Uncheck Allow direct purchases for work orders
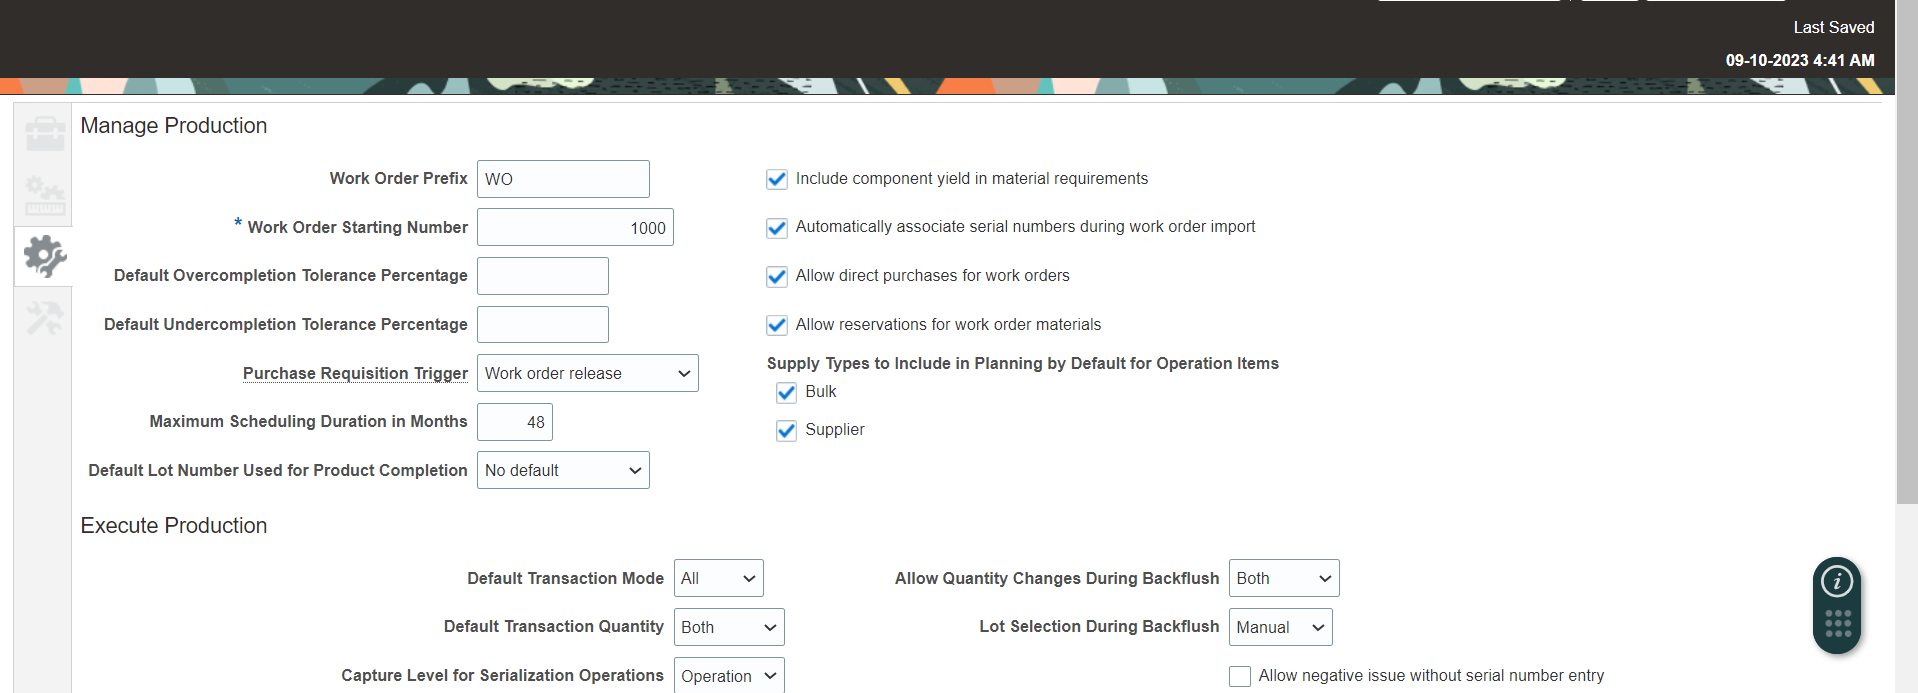The image size is (1918, 693). pos(777,276)
